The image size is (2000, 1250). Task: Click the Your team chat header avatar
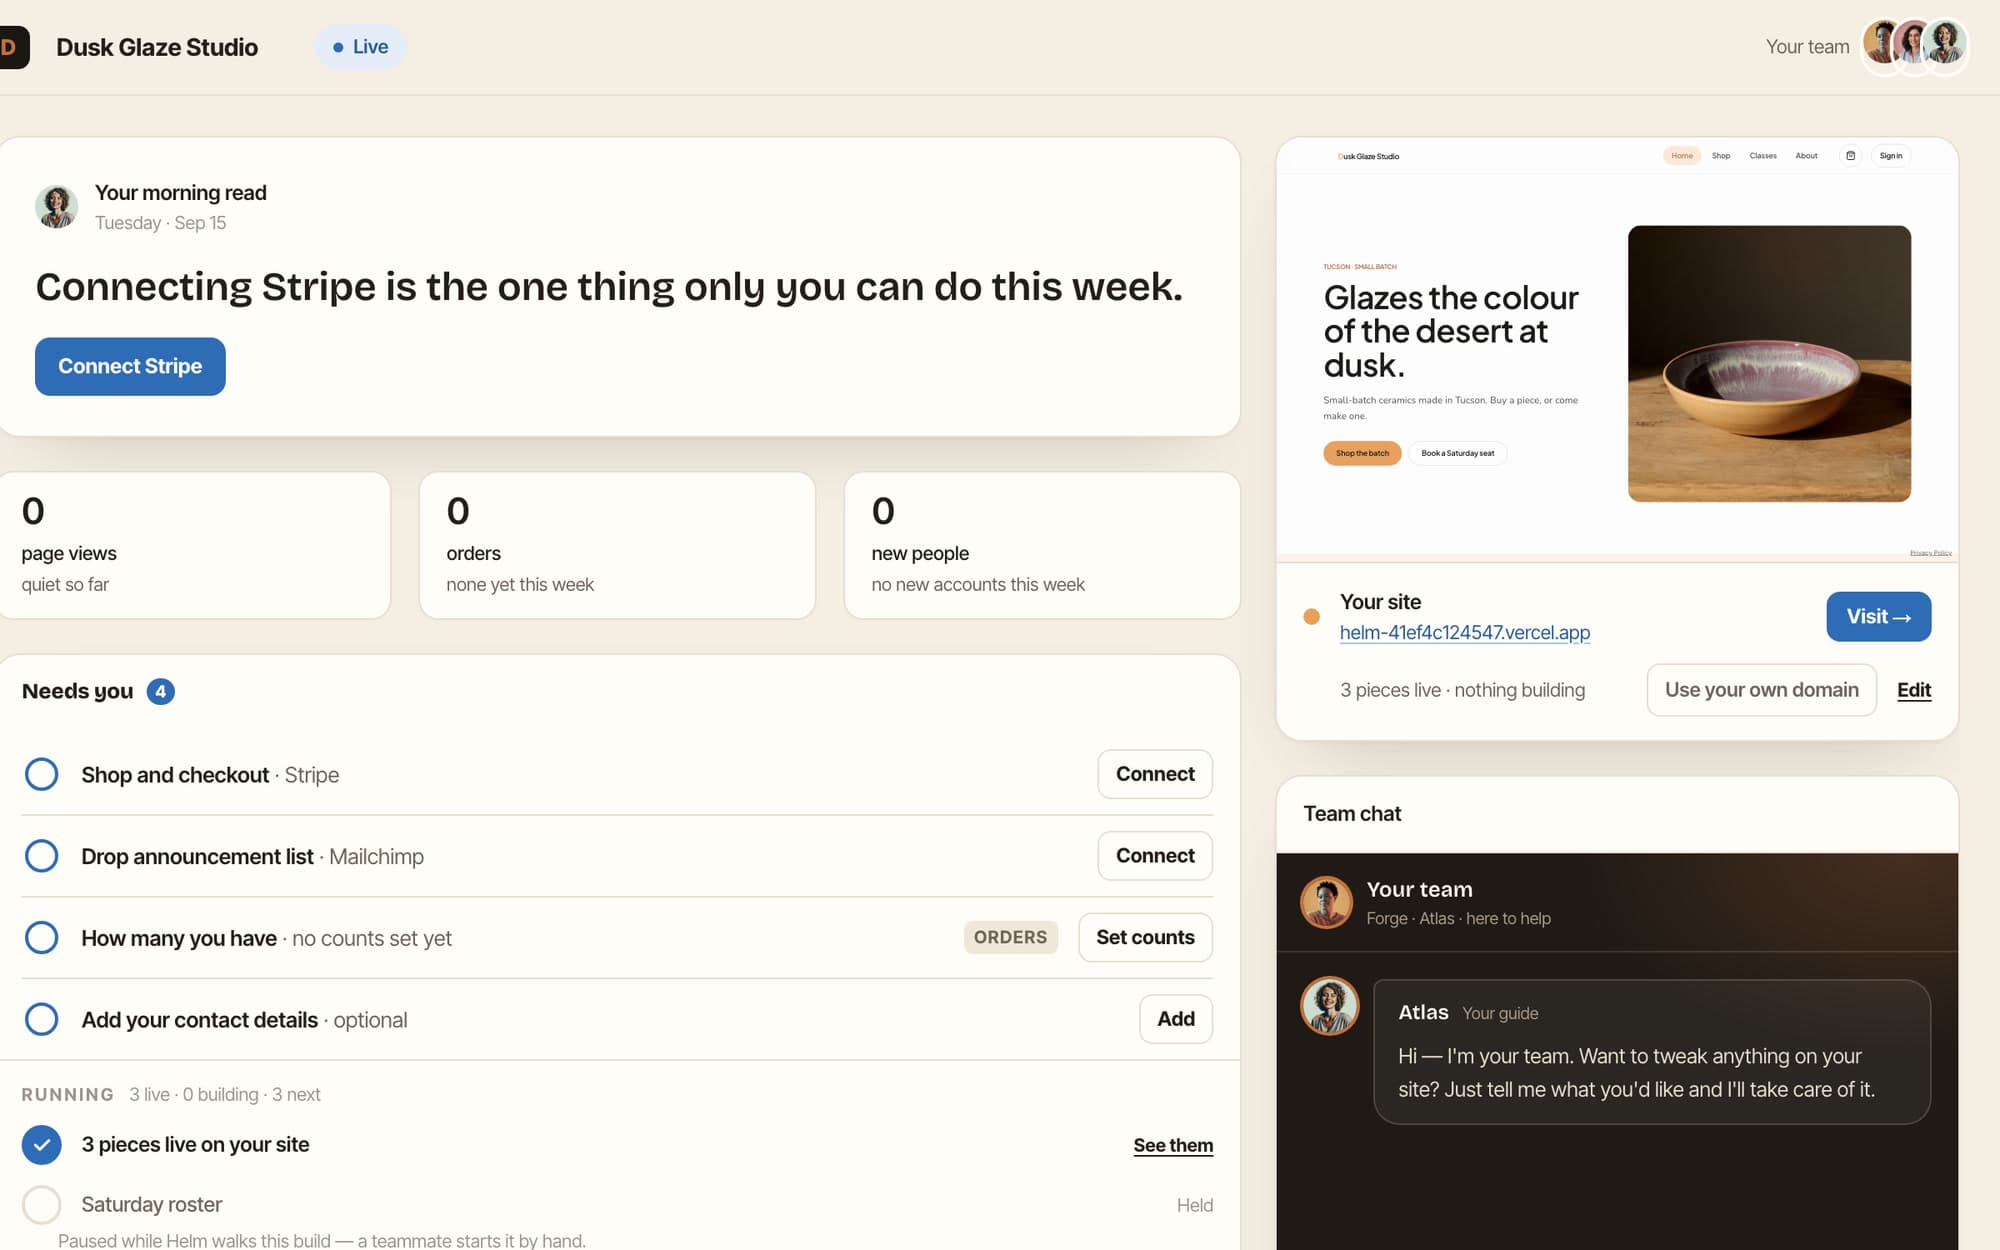(x=1326, y=902)
